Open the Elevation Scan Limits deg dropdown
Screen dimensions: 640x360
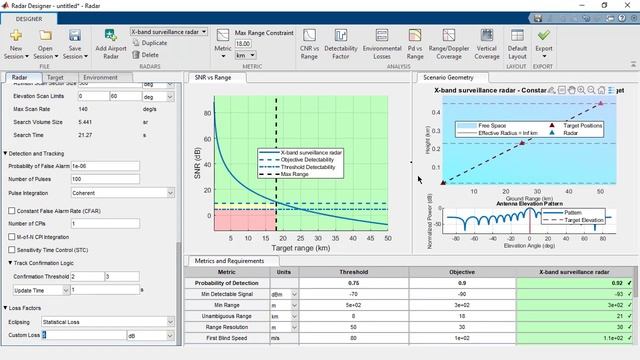(x=158, y=97)
